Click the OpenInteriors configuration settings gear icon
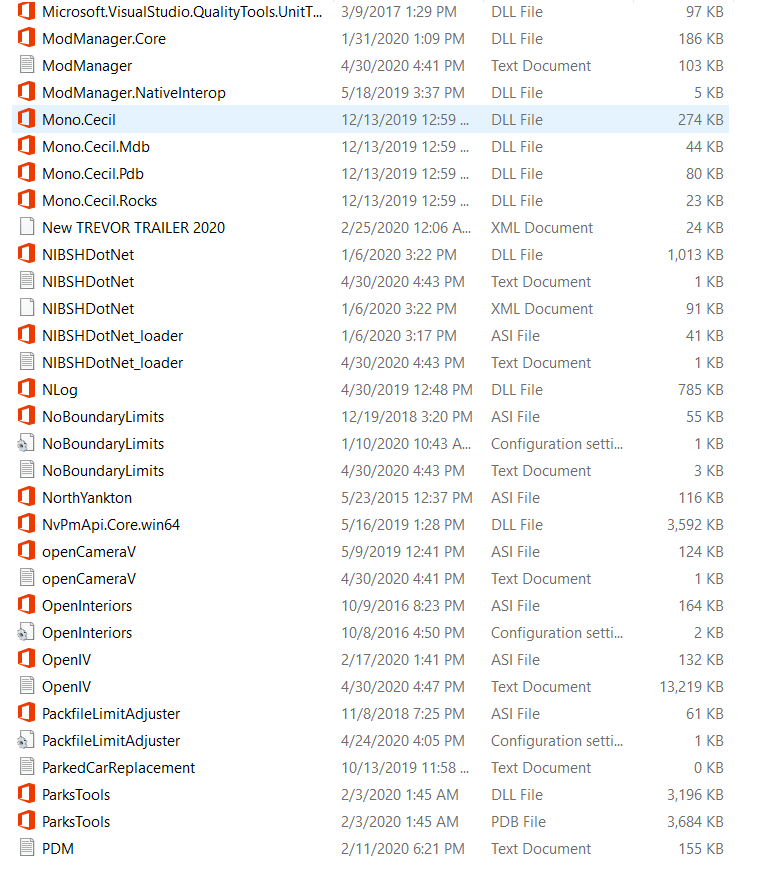This screenshot has height=869, width=757. (25, 632)
